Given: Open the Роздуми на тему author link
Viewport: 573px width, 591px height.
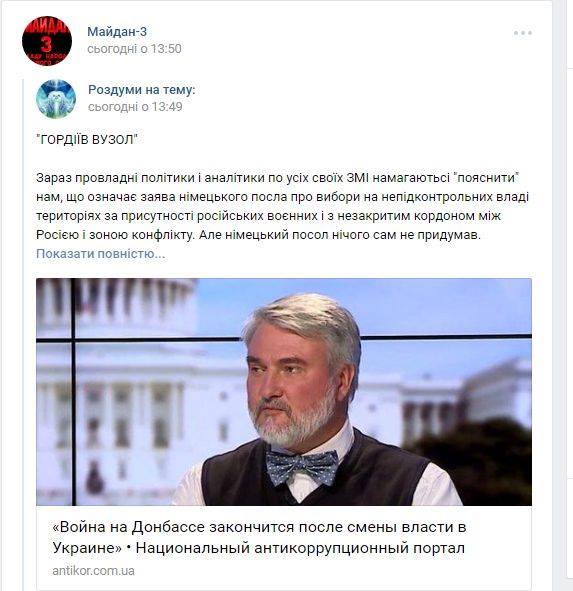Looking at the screenshot, I should 142,90.
